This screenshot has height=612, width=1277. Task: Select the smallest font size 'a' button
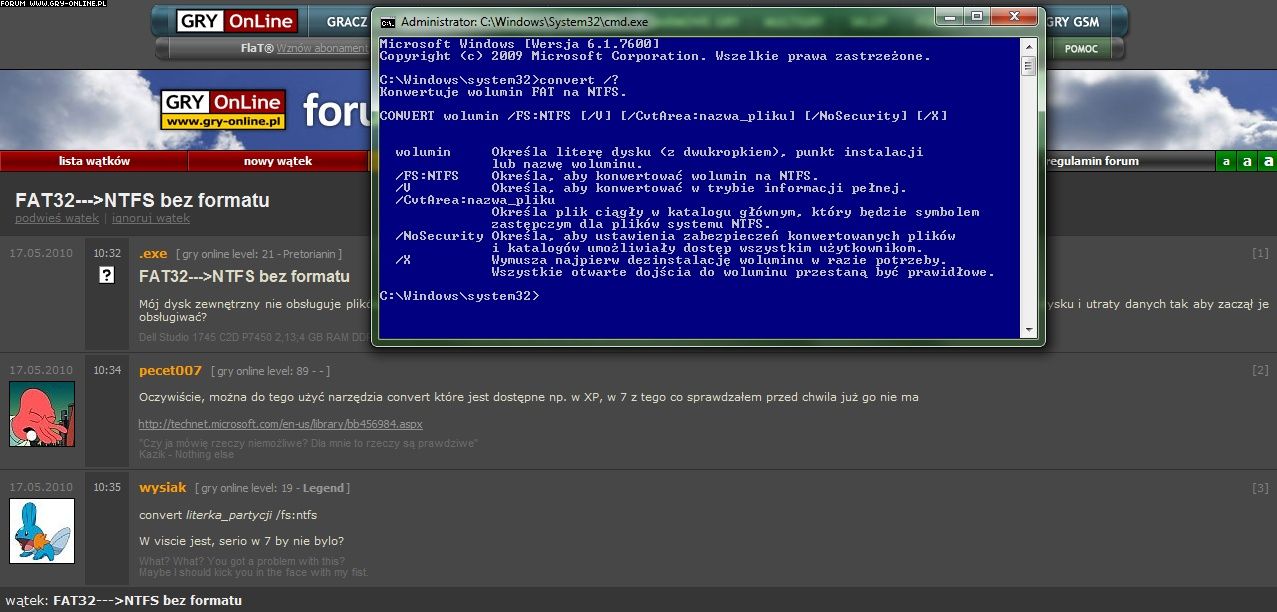click(x=1226, y=161)
